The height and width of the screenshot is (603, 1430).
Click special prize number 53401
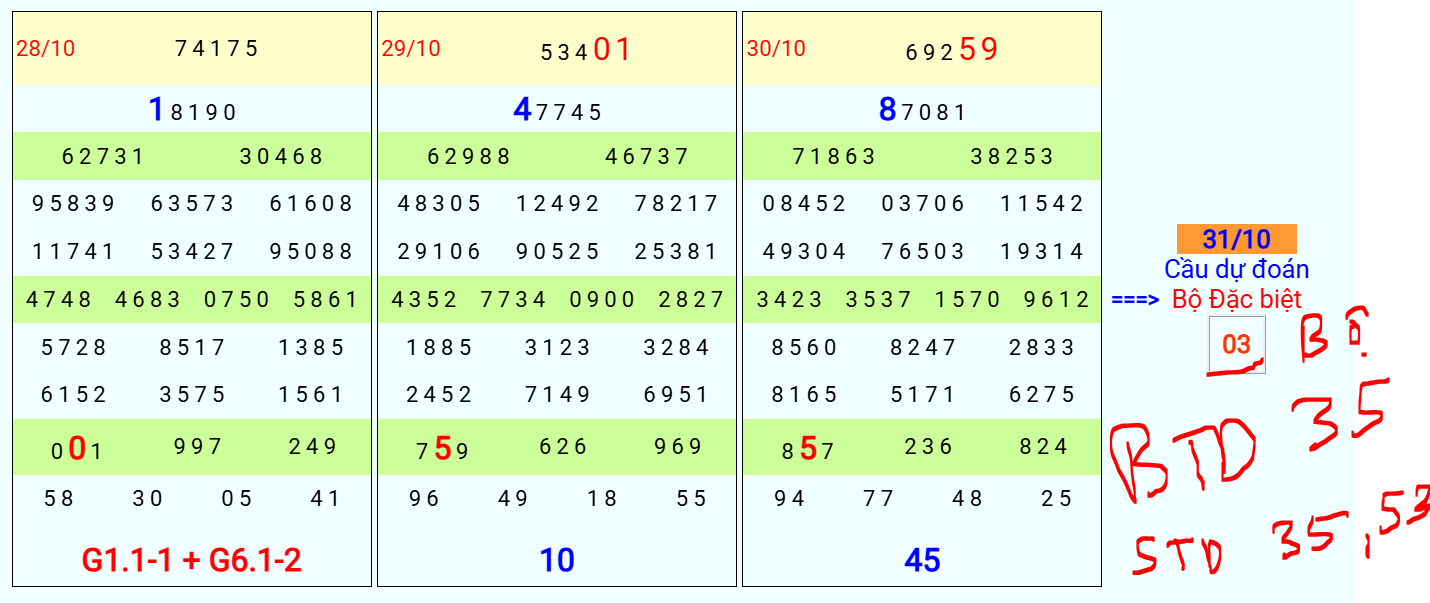pos(586,50)
